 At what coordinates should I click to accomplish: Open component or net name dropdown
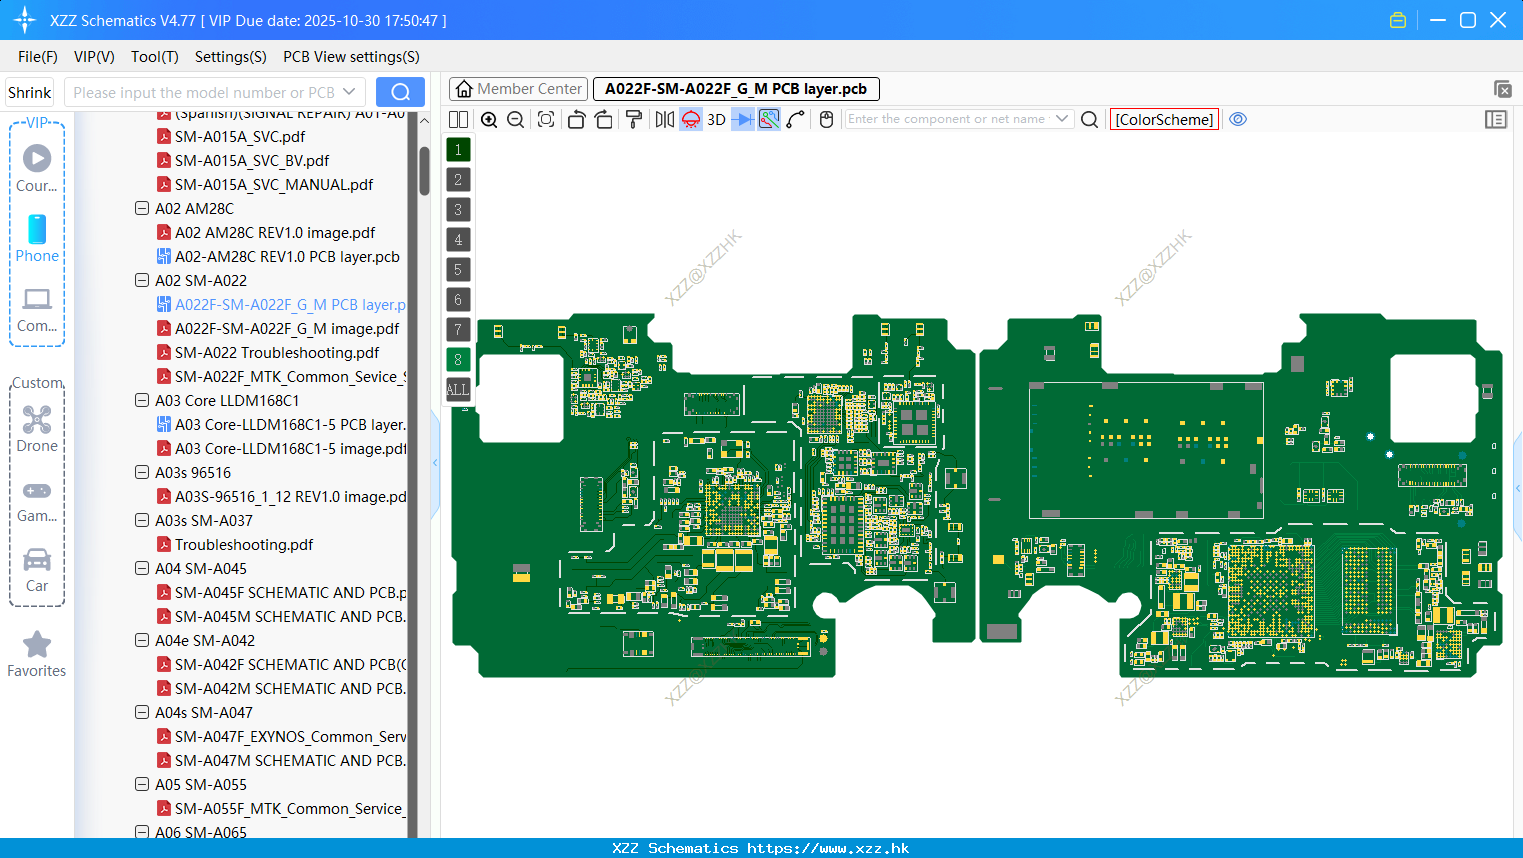tap(1062, 119)
